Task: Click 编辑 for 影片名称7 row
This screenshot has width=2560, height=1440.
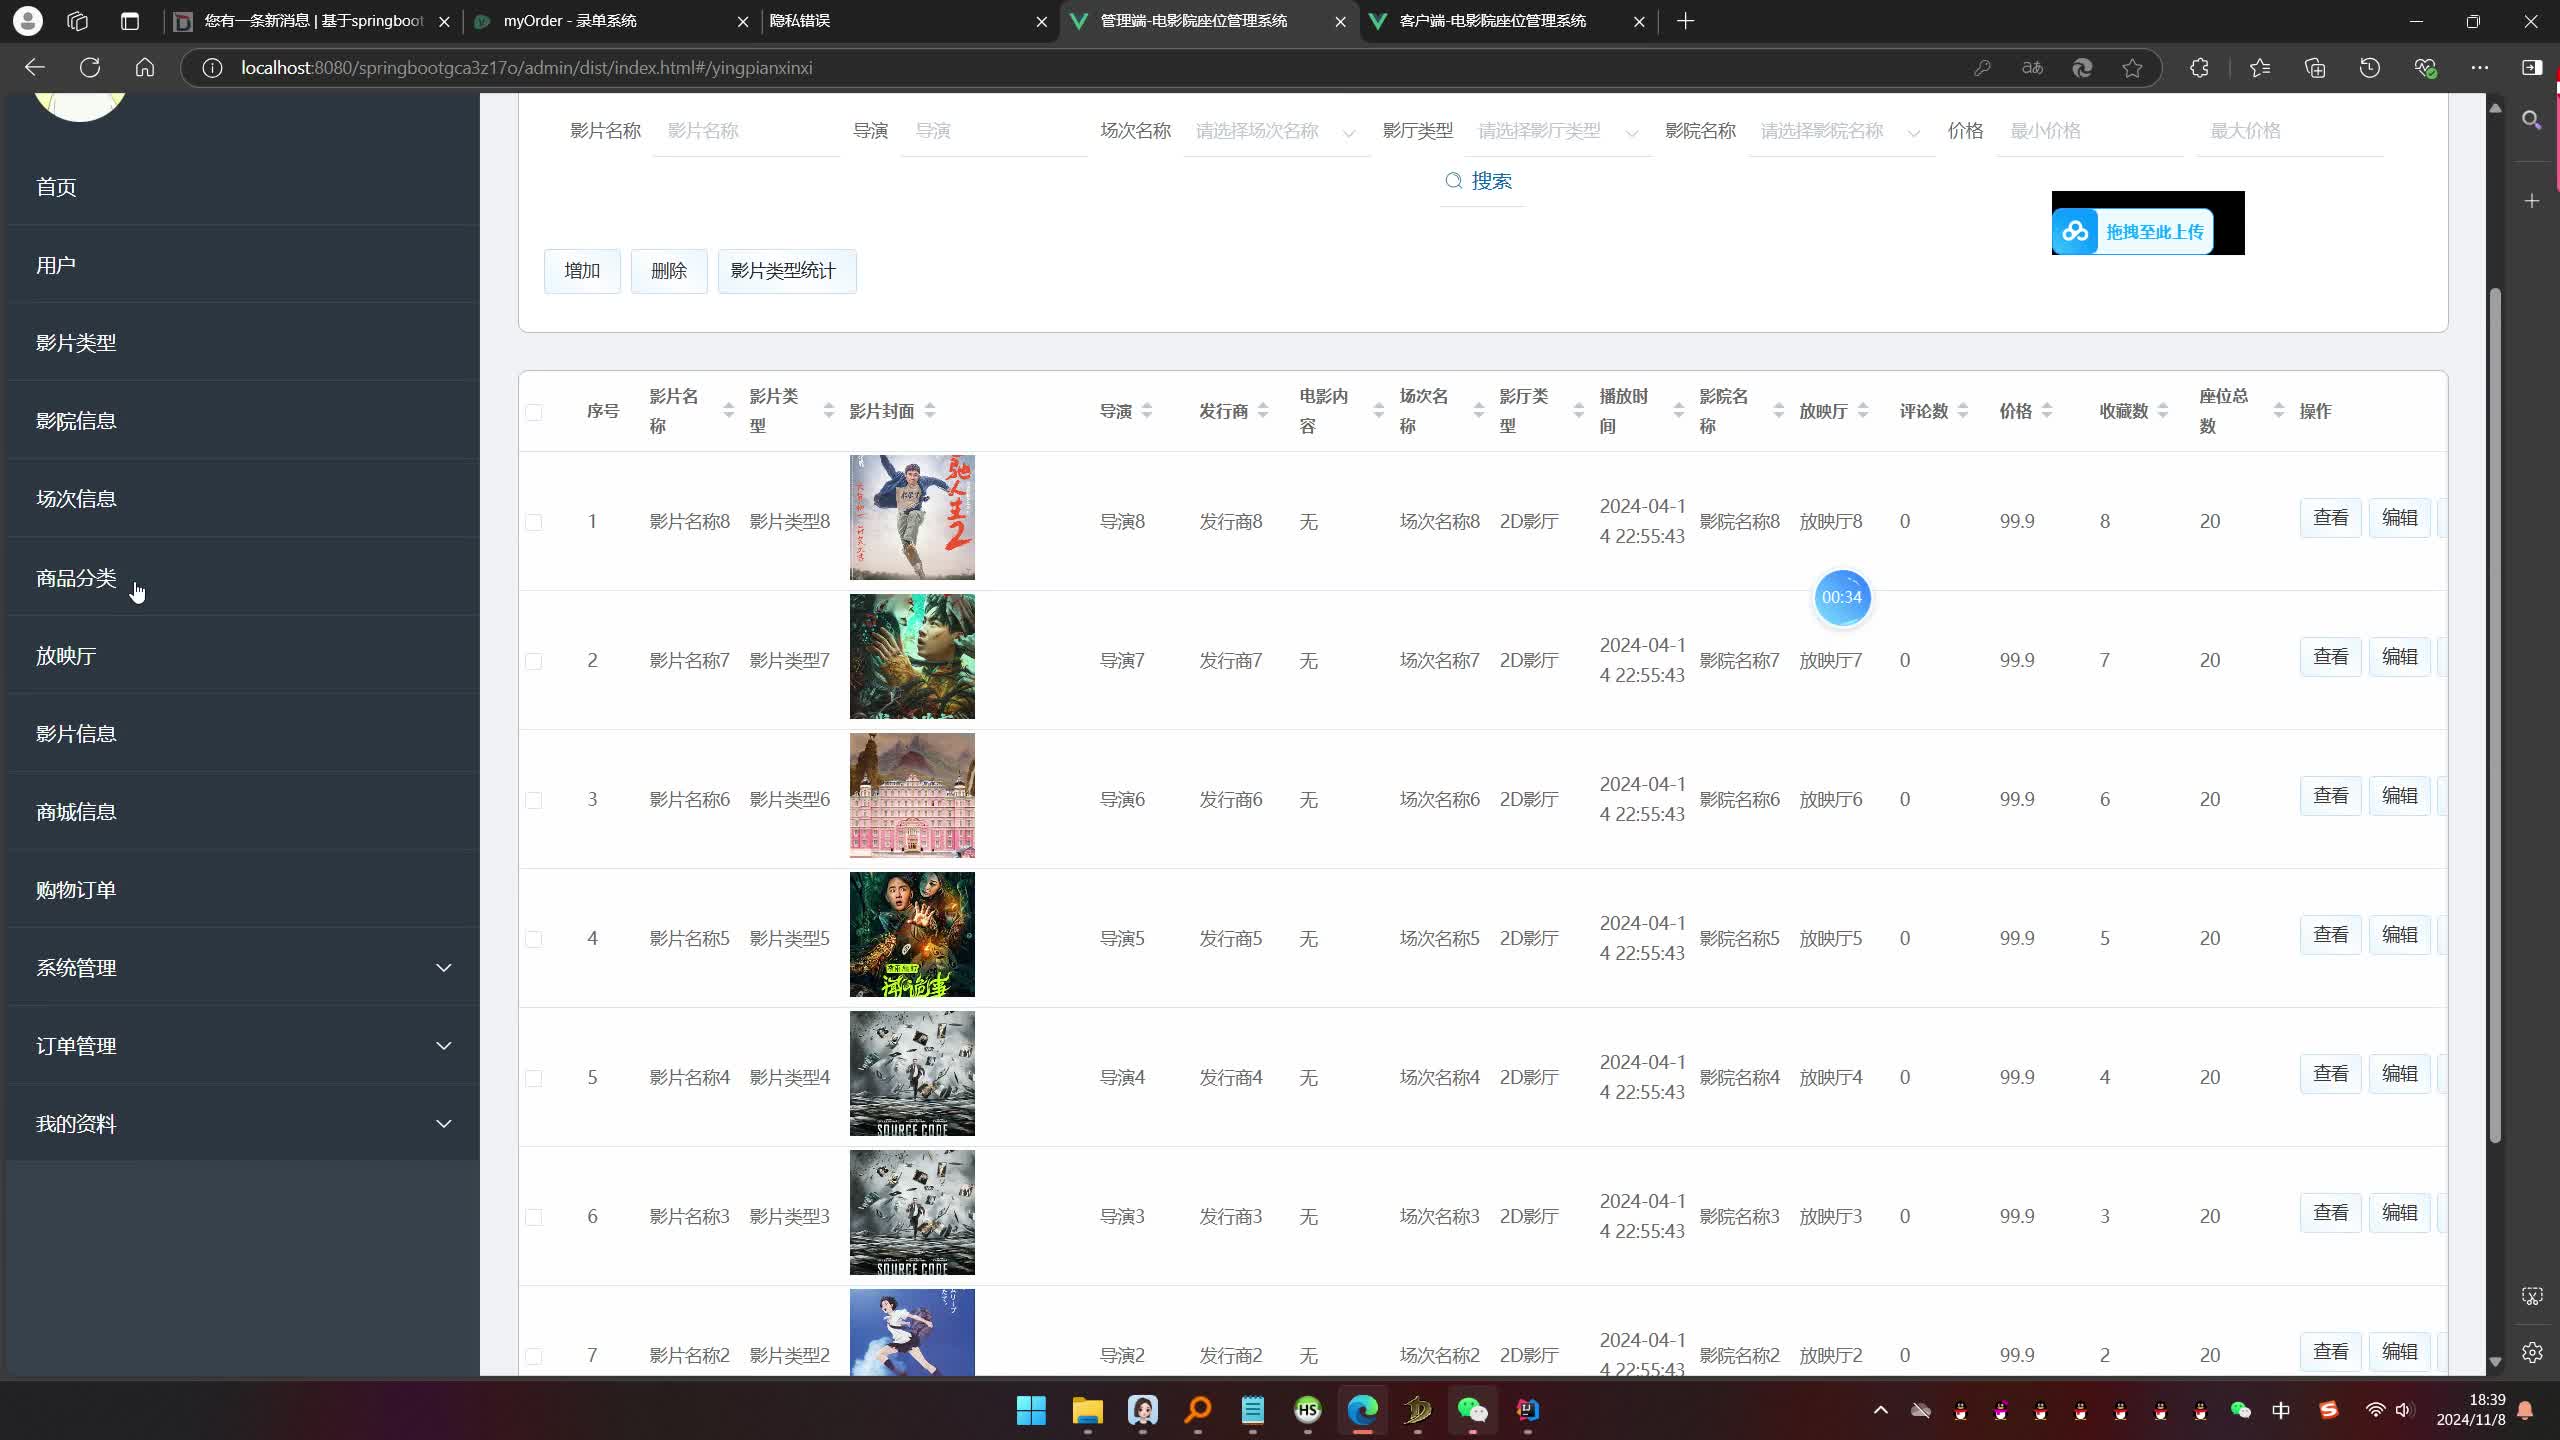Action: [x=2399, y=657]
